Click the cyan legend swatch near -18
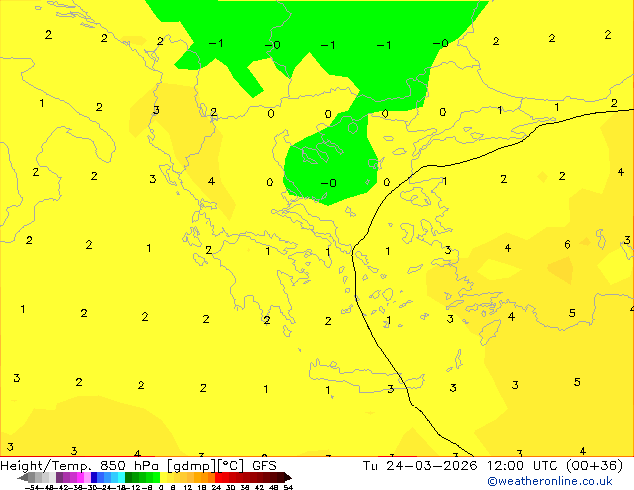Screen dimensions: 634x490 coord(122,477)
